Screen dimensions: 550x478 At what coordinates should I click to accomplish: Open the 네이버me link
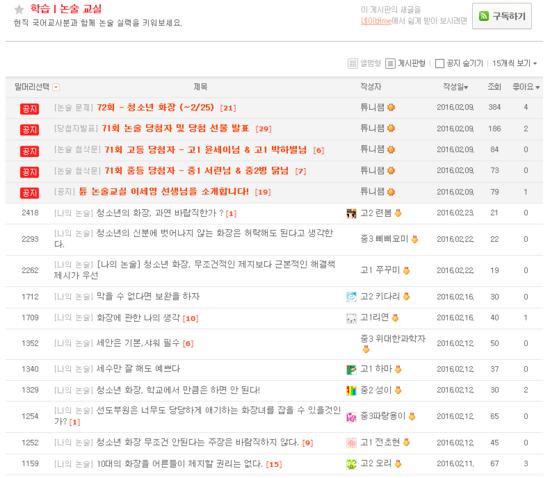(376, 21)
